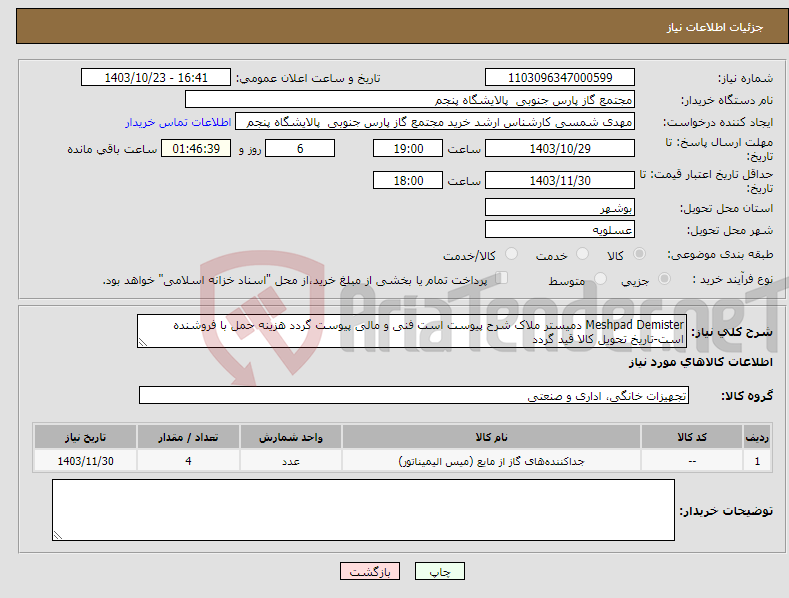The image size is (789, 598).
Task: Click the remaining time field 01:46:39
Action: 196,148
